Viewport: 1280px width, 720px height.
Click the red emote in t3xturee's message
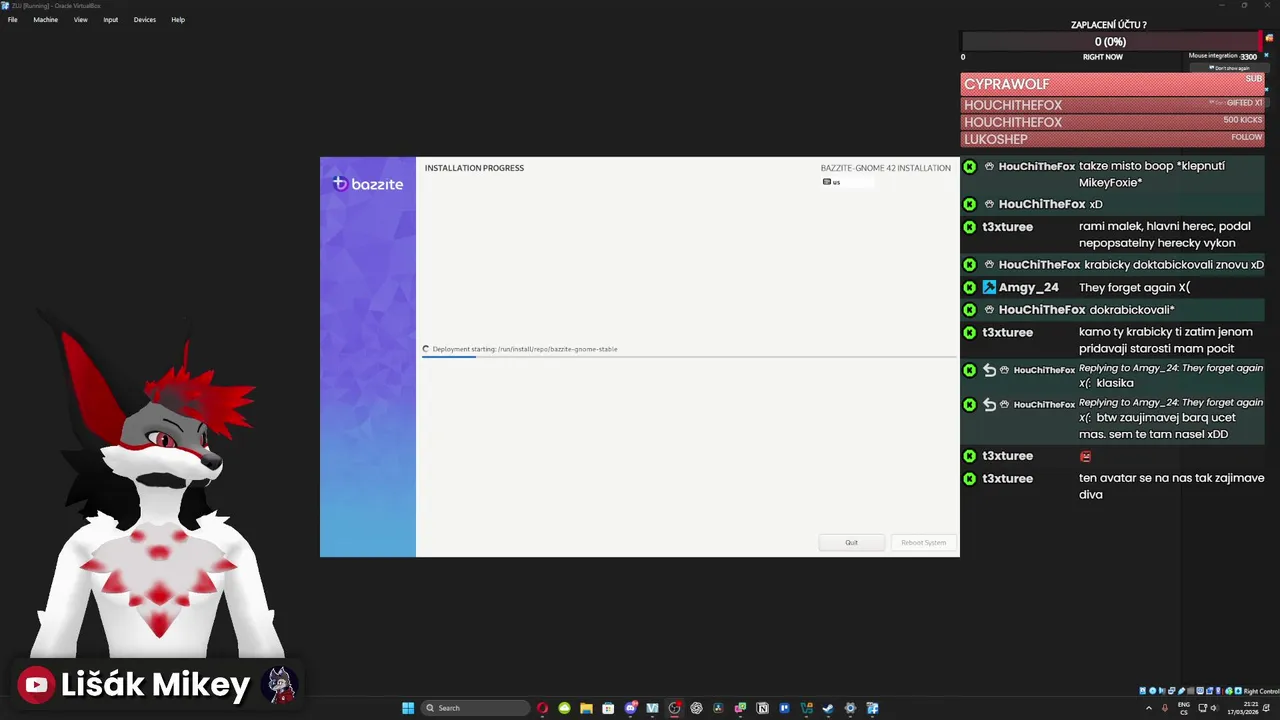point(1085,456)
